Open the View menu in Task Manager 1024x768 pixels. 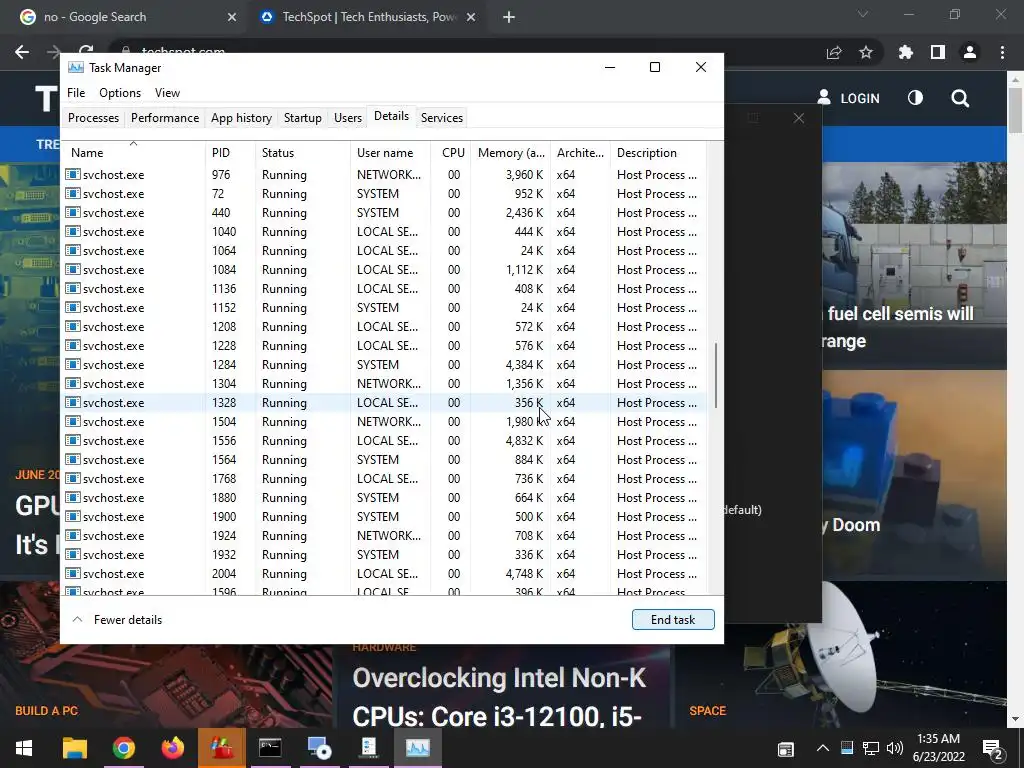click(x=167, y=93)
